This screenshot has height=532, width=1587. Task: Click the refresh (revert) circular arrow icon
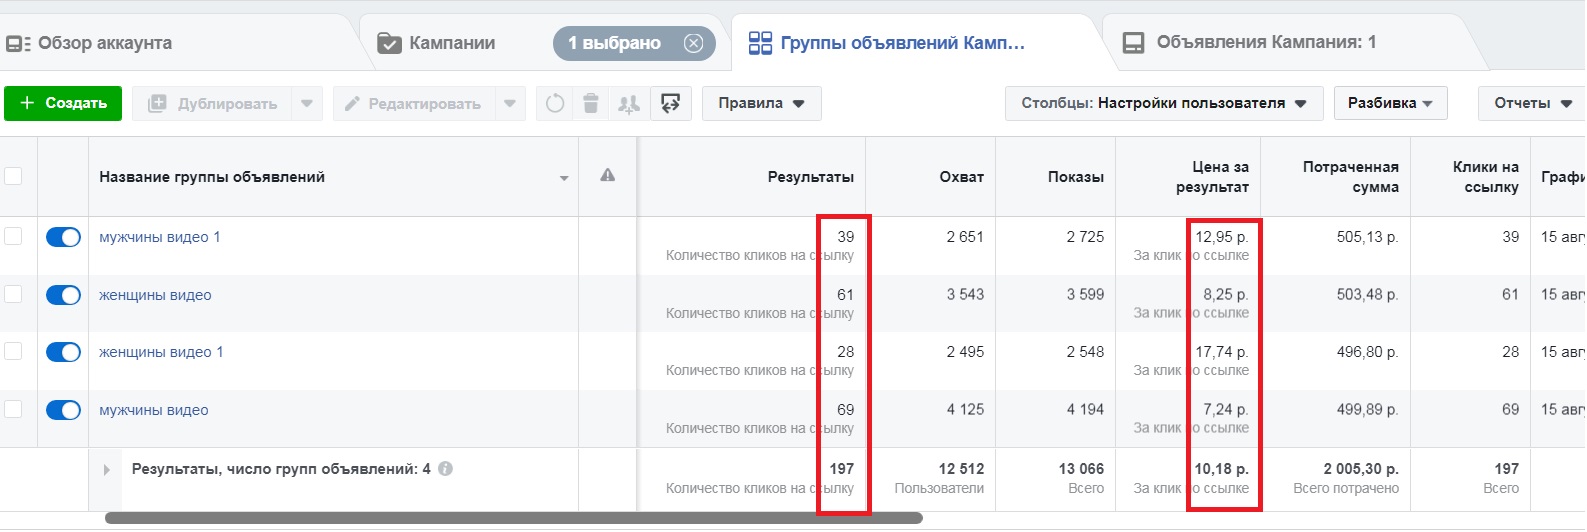point(555,103)
